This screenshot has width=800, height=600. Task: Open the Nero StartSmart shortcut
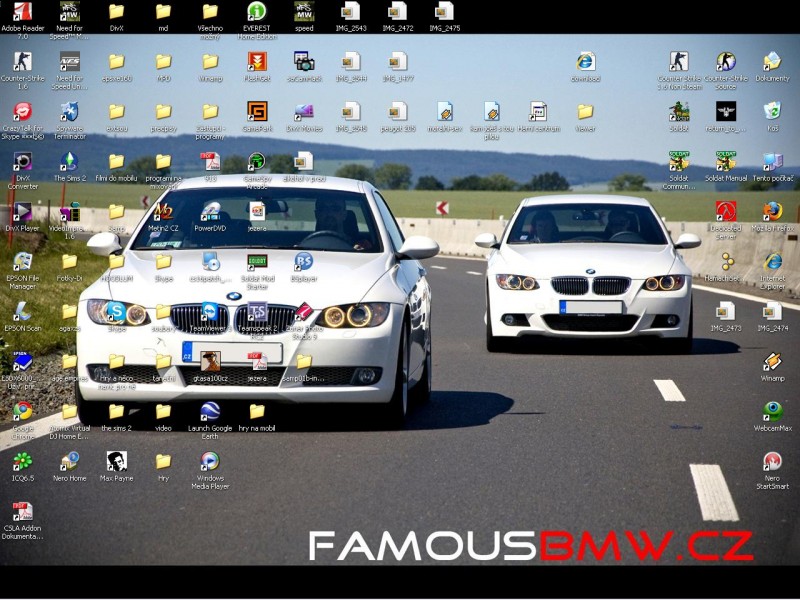(x=772, y=461)
